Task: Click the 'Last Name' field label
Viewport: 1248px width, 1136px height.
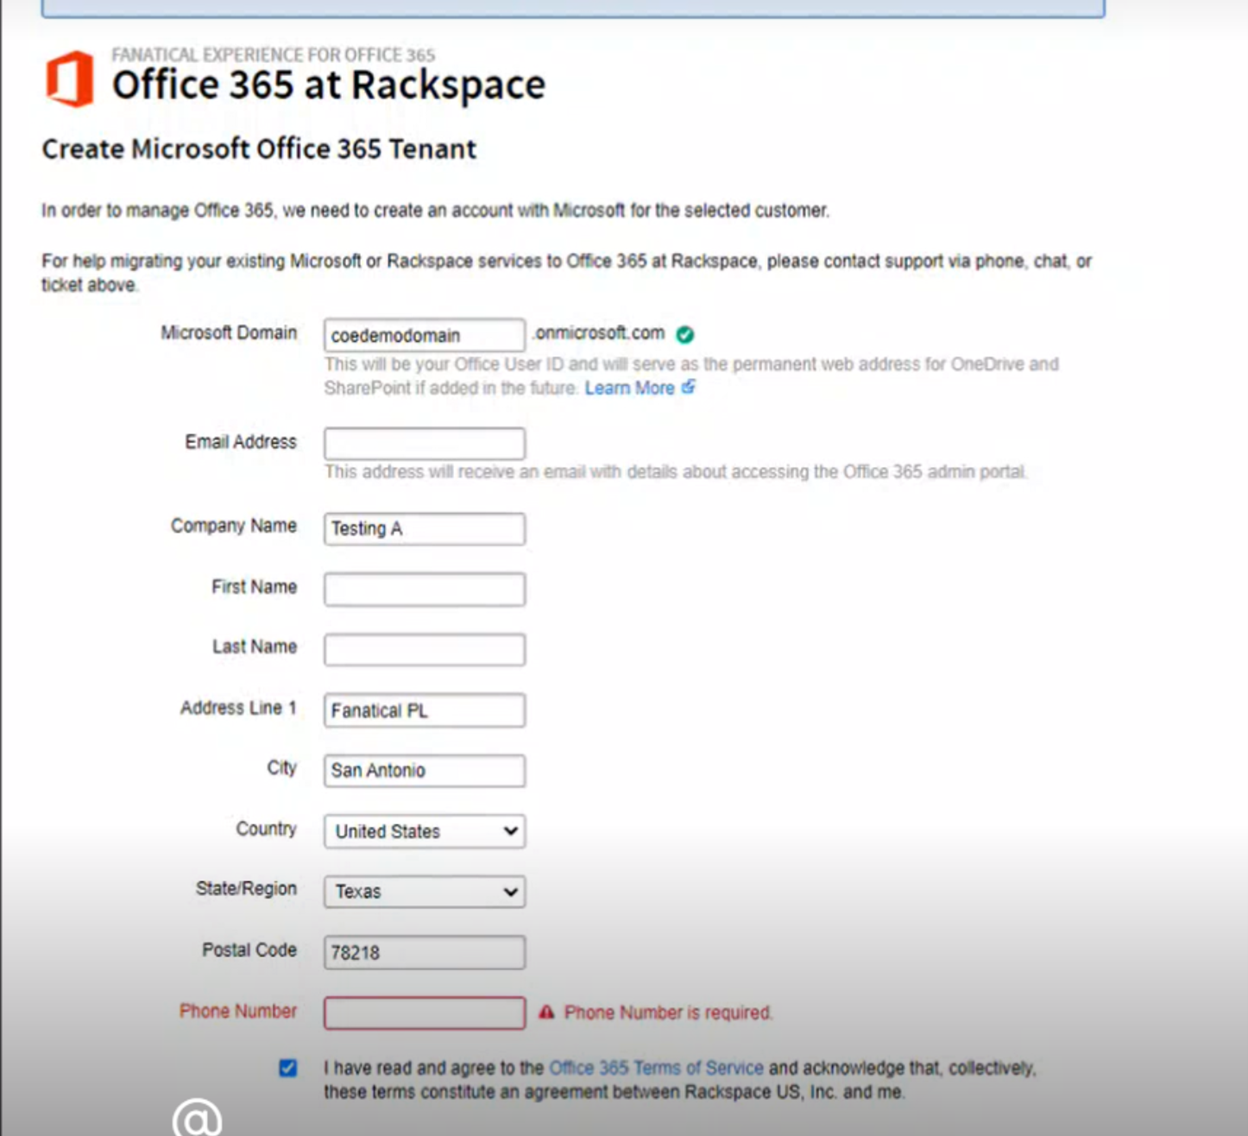Action: click(254, 647)
